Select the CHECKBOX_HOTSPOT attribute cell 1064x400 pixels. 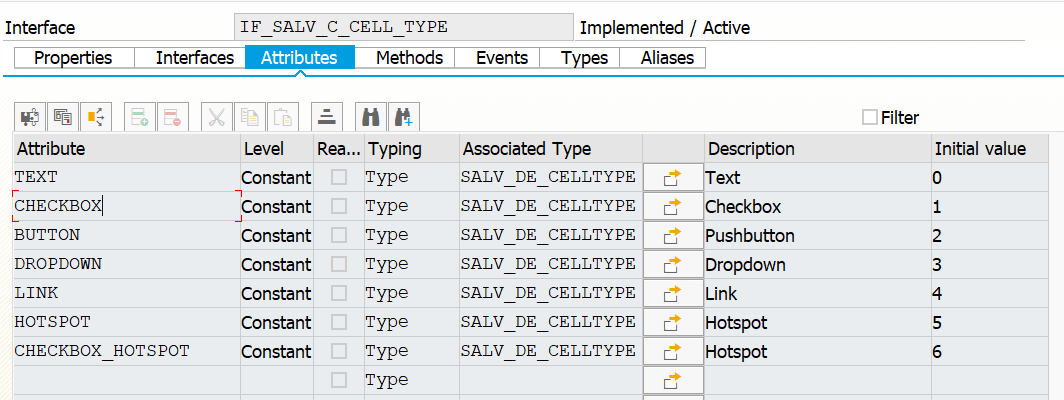(127, 352)
